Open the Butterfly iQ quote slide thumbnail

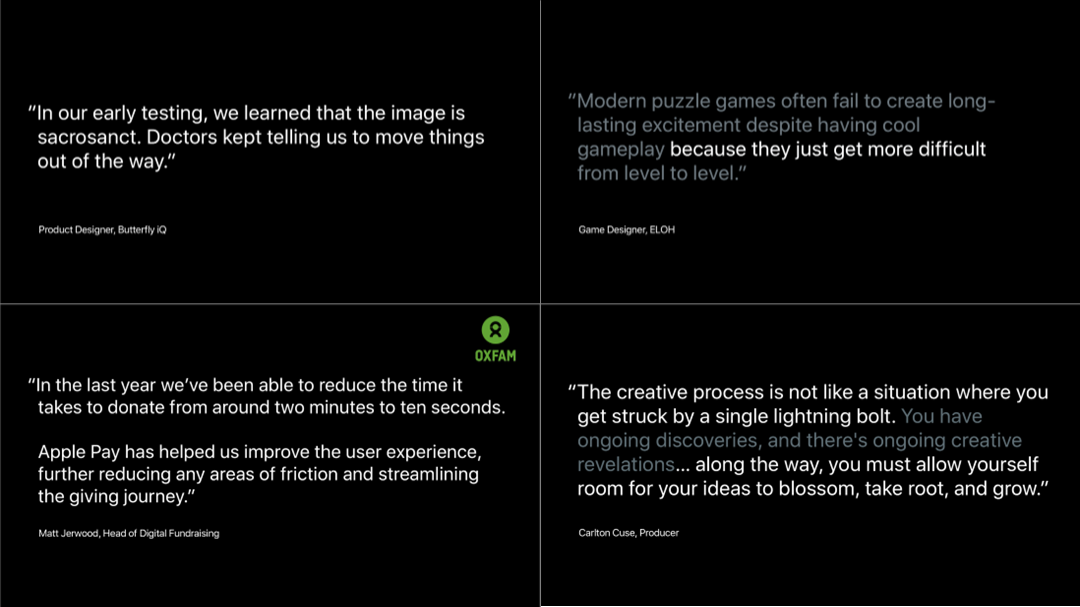click(x=270, y=152)
